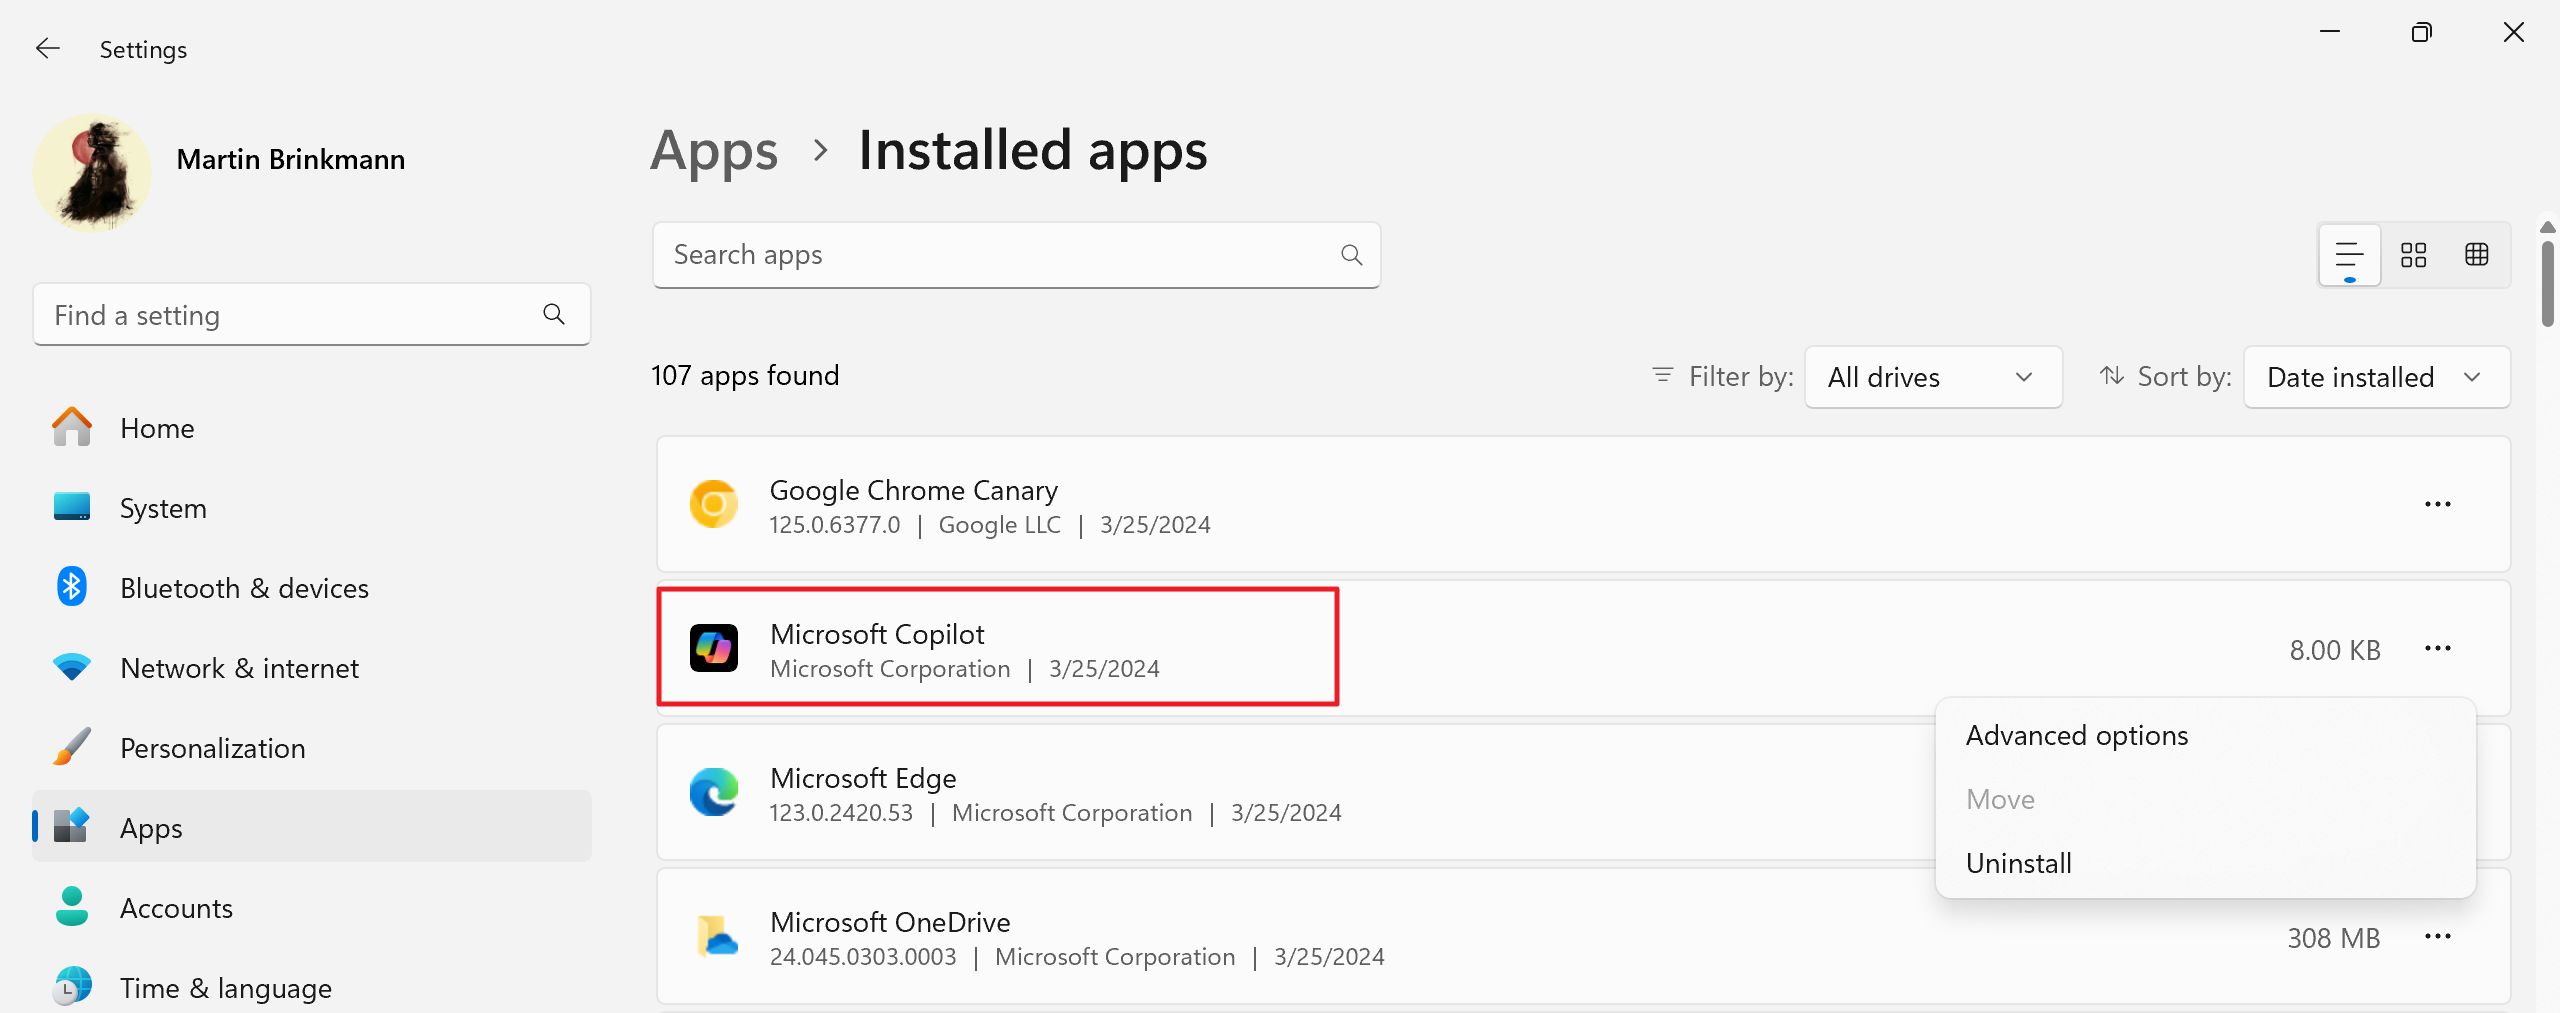Open Accounts settings
The width and height of the screenshot is (2560, 1013).
pyautogui.click(x=312, y=908)
